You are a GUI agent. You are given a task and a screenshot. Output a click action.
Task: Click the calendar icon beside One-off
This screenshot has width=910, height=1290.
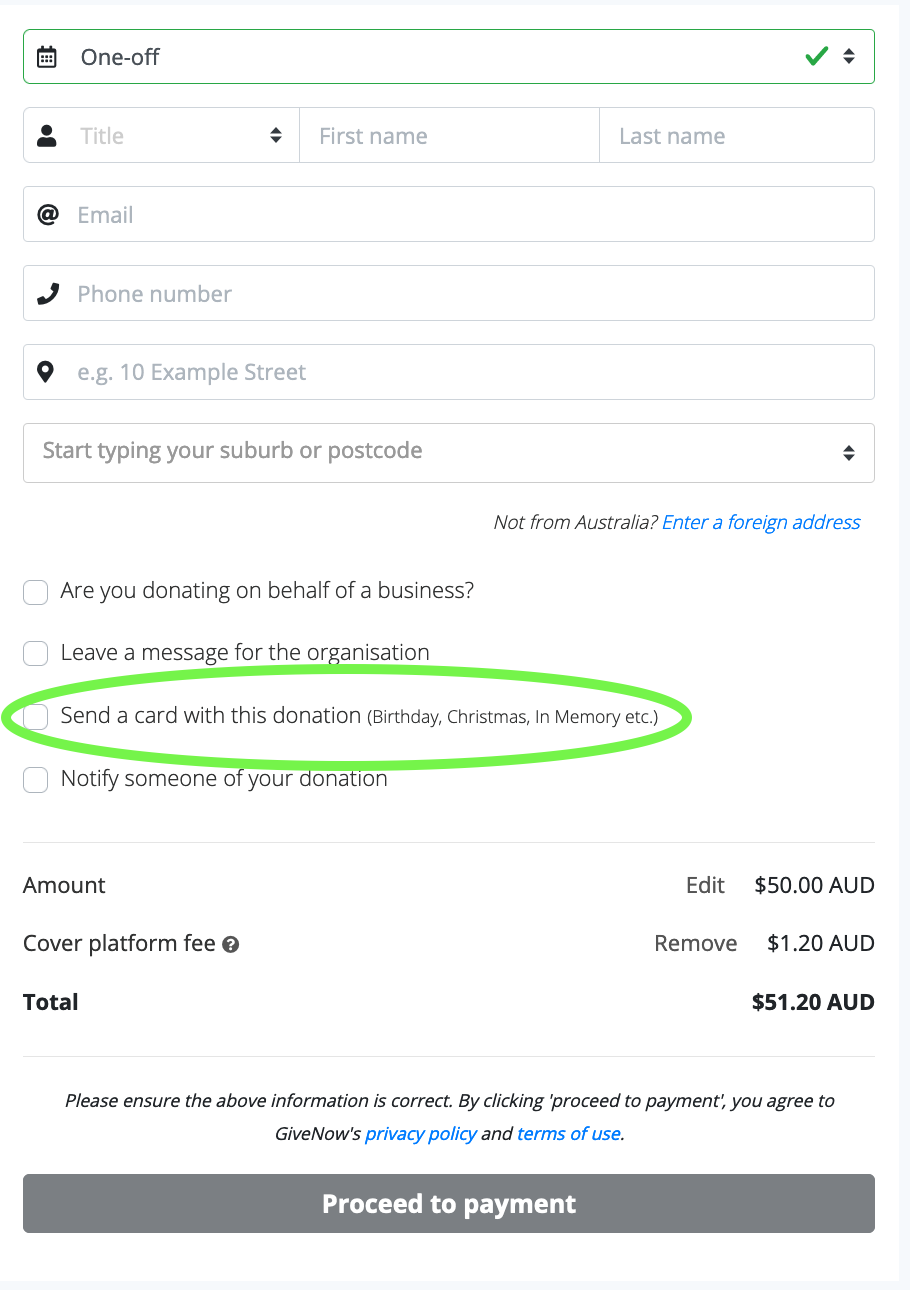47,57
